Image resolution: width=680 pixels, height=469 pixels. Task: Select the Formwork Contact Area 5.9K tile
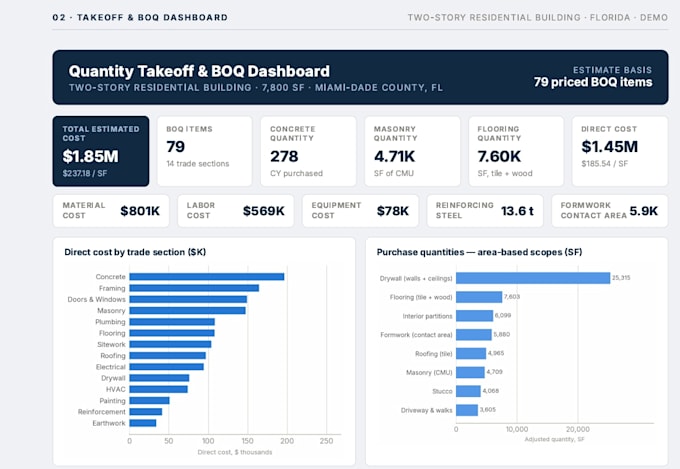pyautogui.click(x=610, y=211)
